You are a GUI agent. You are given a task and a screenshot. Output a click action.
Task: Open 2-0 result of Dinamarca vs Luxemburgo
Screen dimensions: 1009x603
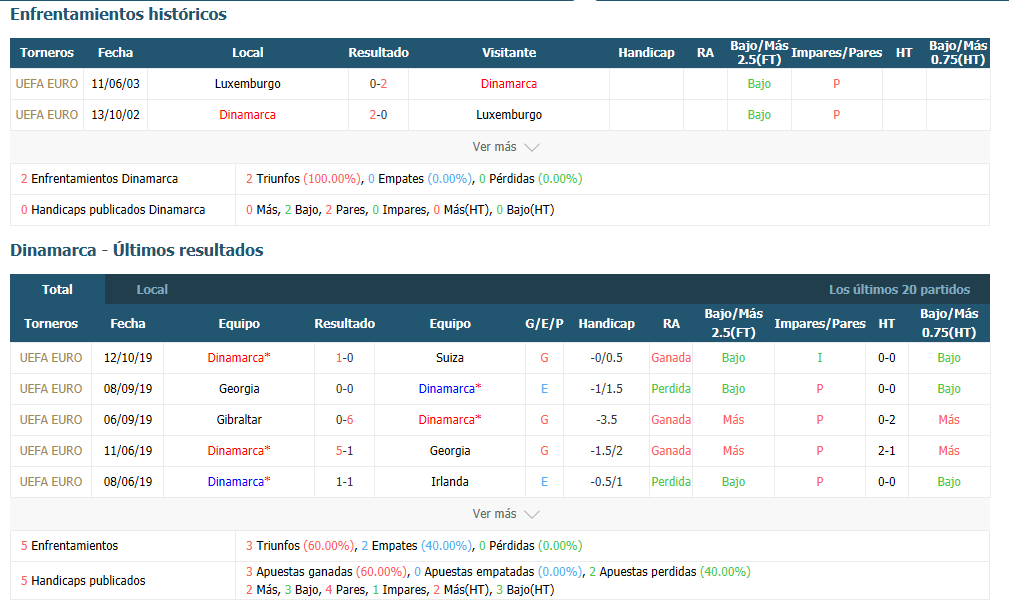tap(378, 115)
